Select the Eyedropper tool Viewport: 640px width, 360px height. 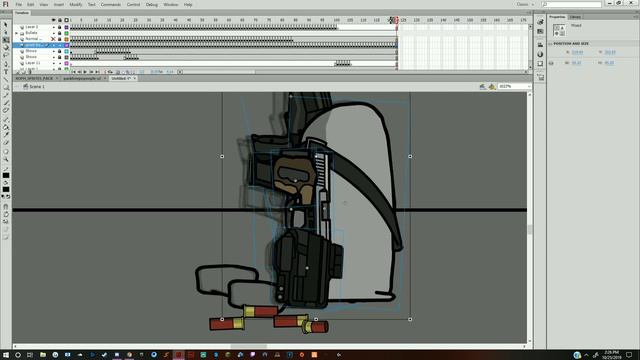click(x=6, y=135)
